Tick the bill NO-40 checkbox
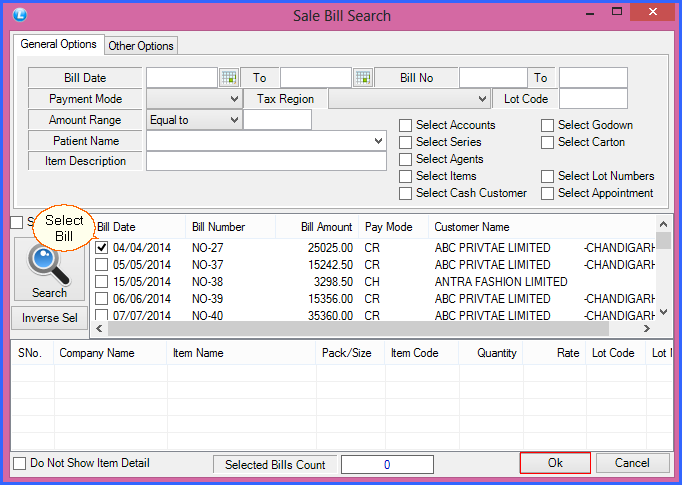 101,315
